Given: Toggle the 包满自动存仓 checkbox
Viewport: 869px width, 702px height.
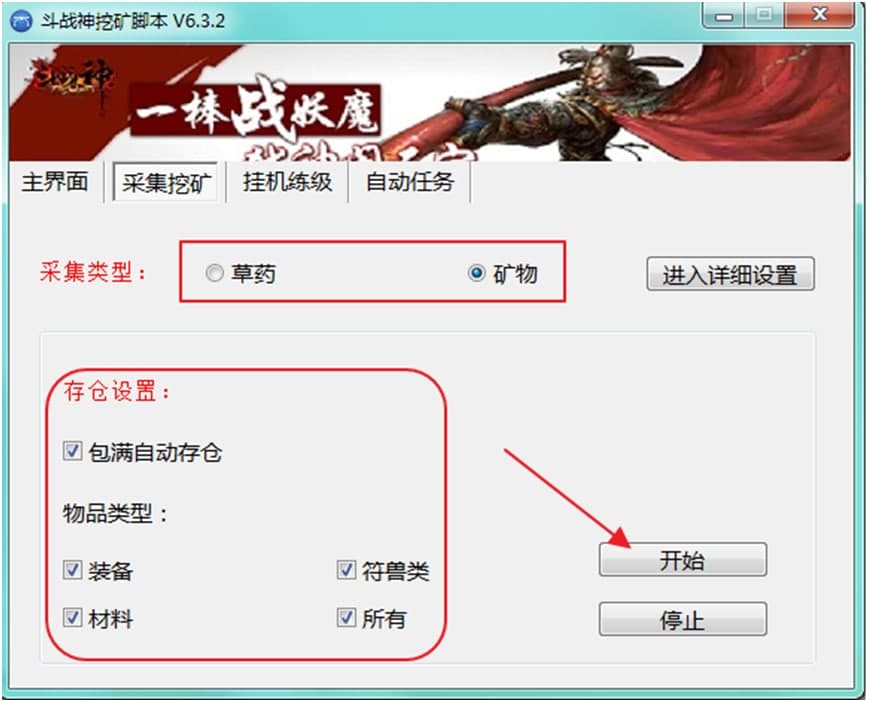Looking at the screenshot, I should [73, 451].
